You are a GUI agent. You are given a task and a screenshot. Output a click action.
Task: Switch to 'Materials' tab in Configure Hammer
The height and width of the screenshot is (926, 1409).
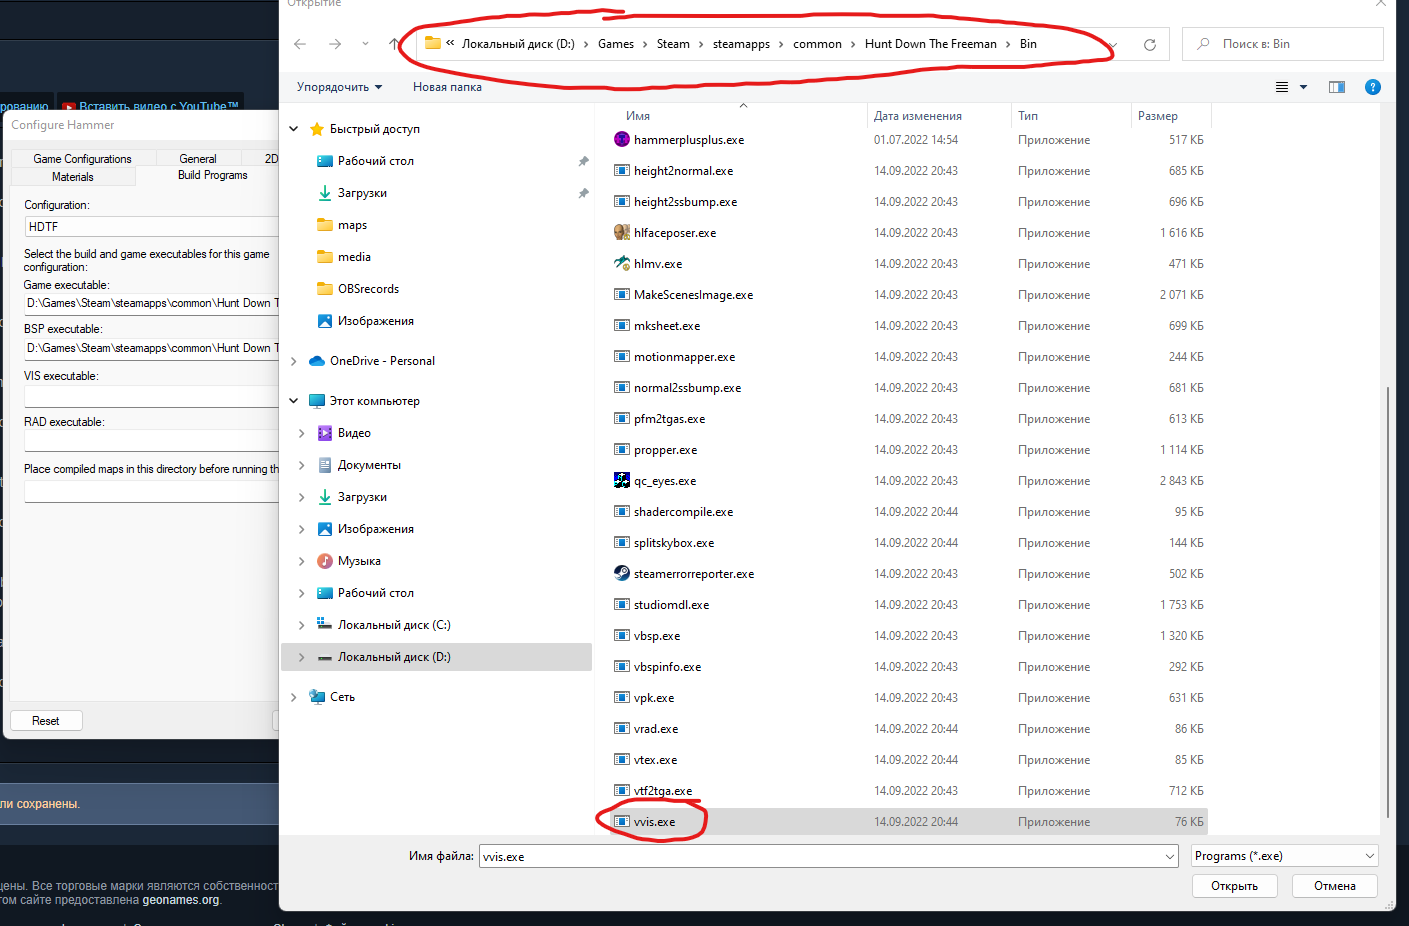point(72,177)
